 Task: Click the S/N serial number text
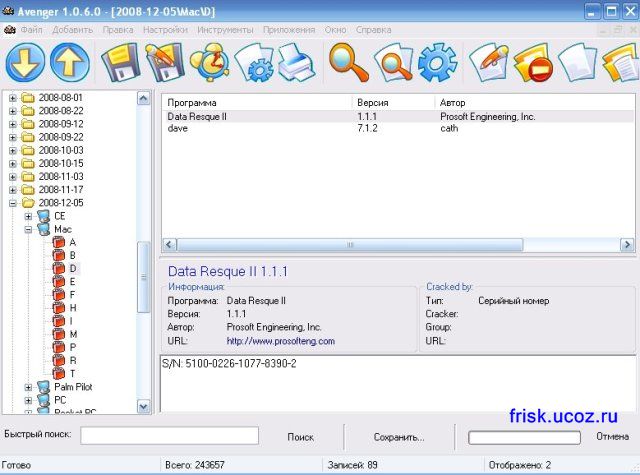pyautogui.click(x=229, y=363)
